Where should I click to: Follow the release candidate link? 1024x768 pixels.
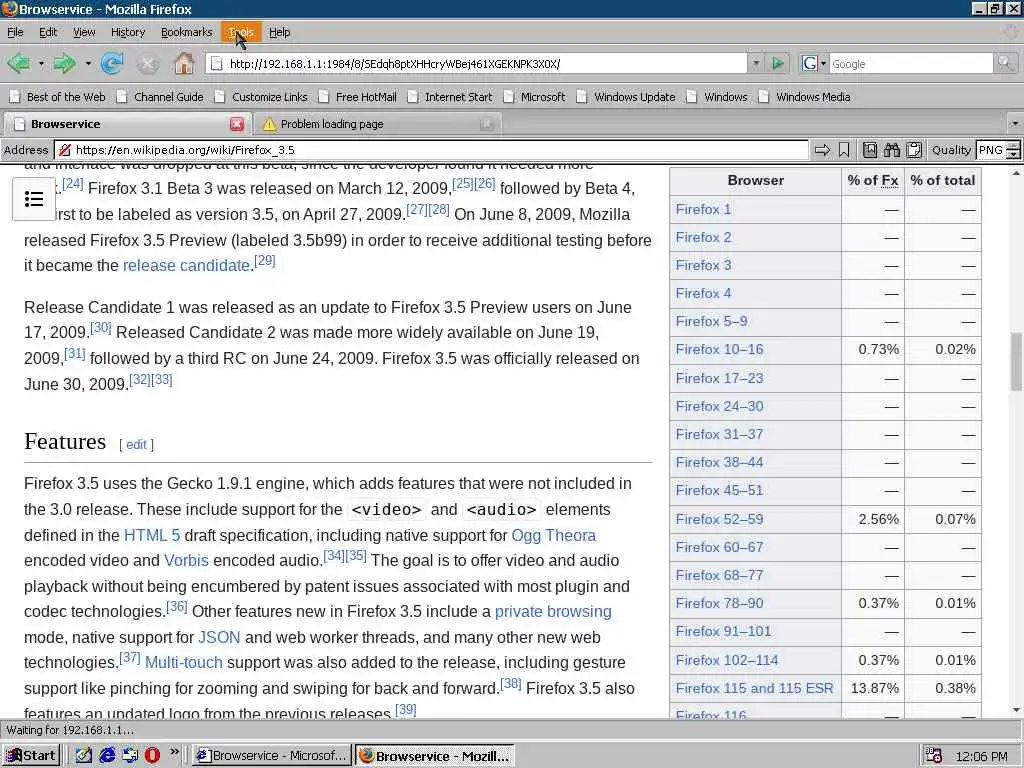tap(186, 266)
